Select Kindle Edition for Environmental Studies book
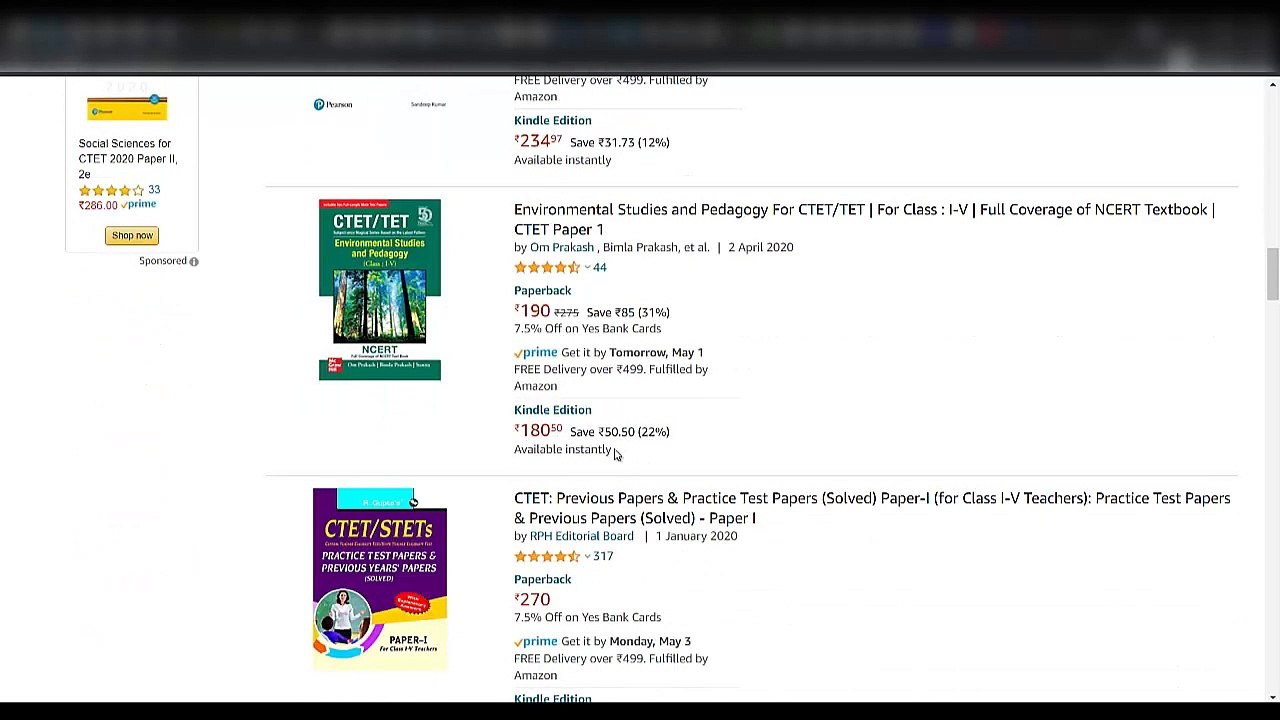Viewport: 1280px width, 720px height. click(552, 410)
